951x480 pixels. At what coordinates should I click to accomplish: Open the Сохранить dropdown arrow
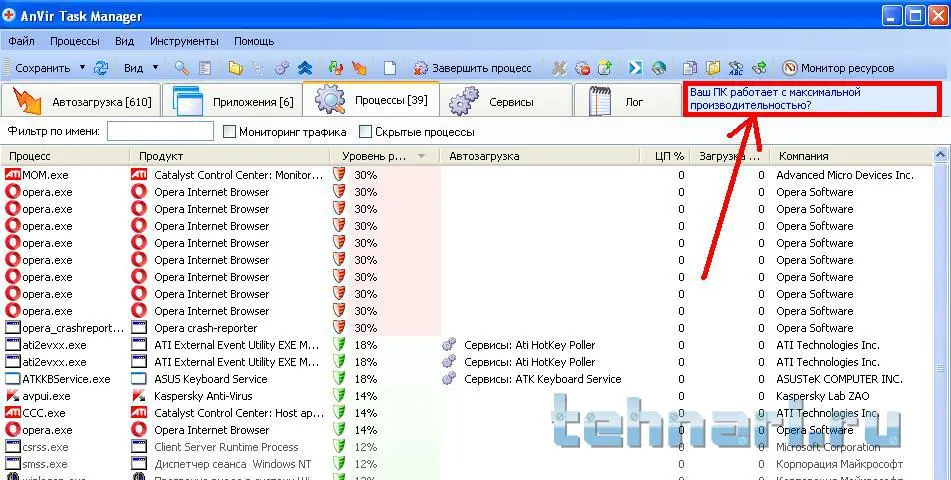82,67
